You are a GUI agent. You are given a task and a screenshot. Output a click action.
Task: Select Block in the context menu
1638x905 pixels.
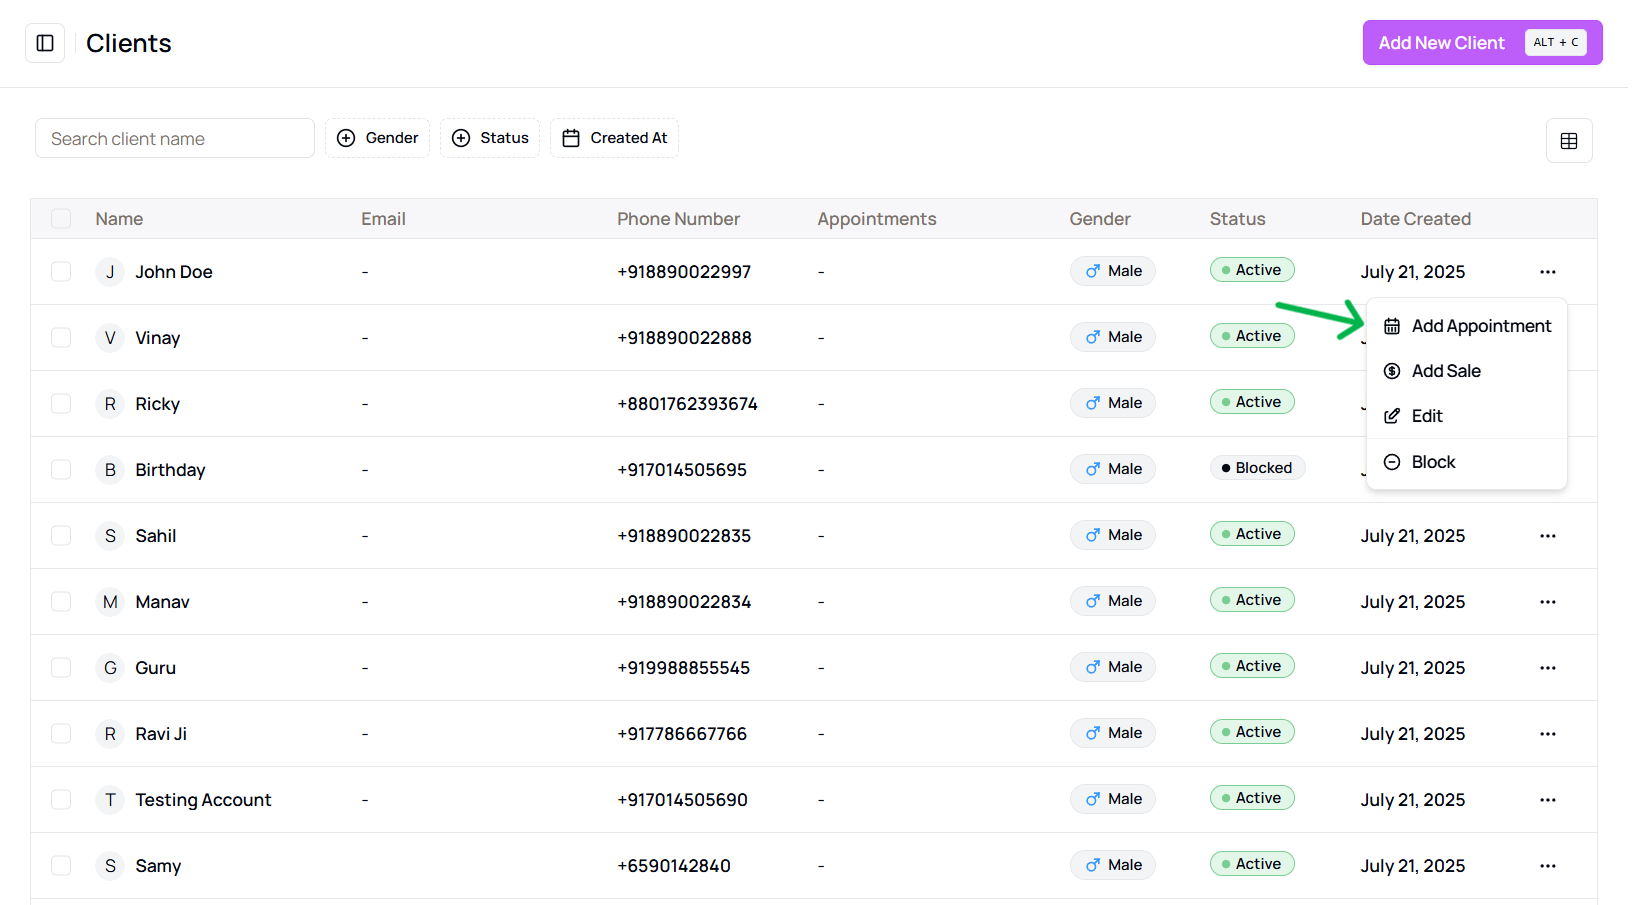[x=1466, y=462]
